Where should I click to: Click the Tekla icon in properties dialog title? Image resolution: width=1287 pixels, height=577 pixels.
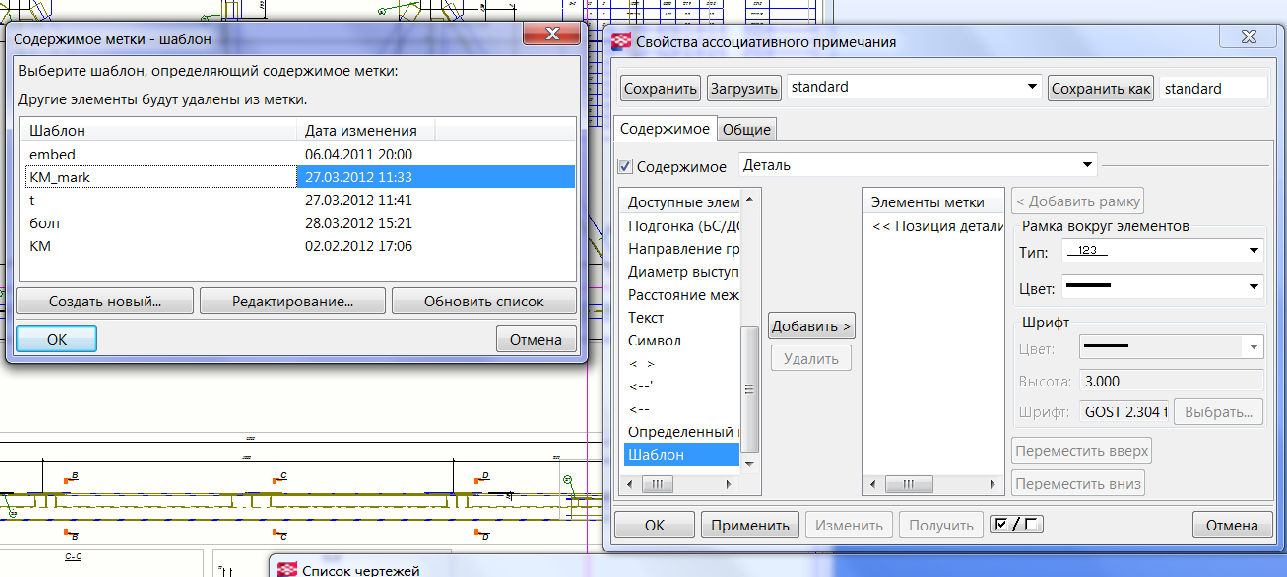[622, 42]
